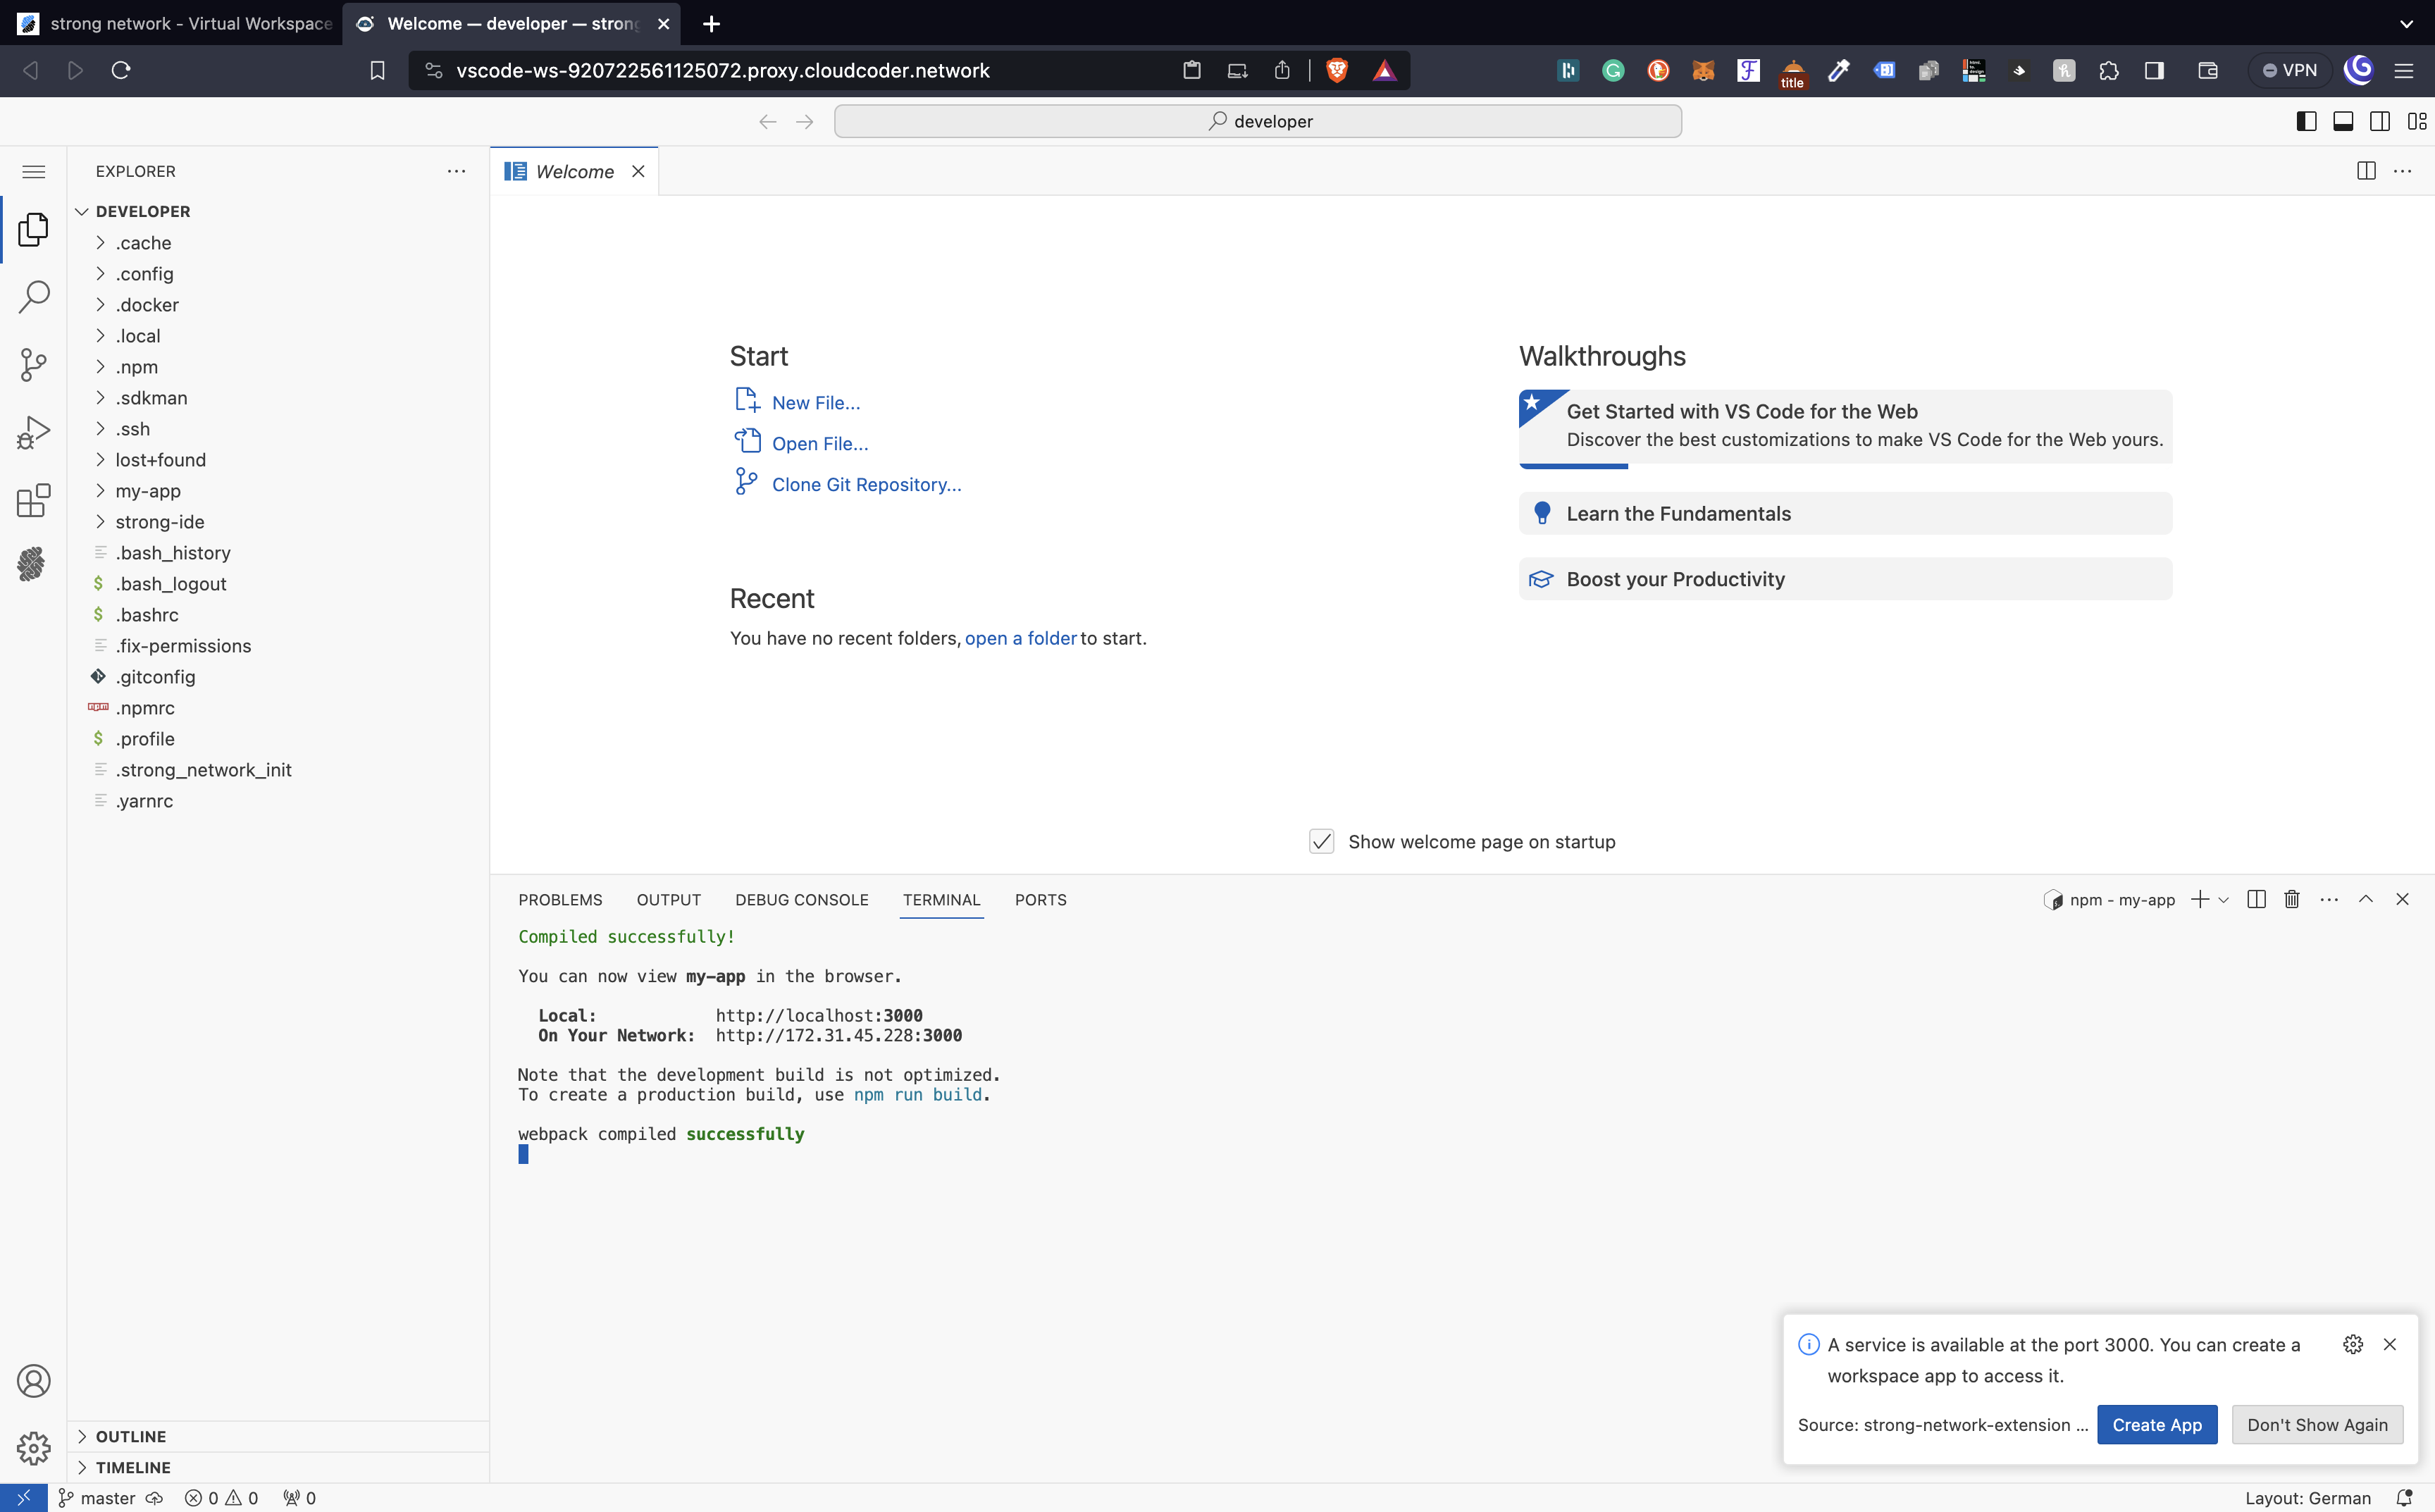Toggle the secondary side bar visibility
Image resolution: width=2435 pixels, height=1512 pixels.
[2380, 121]
